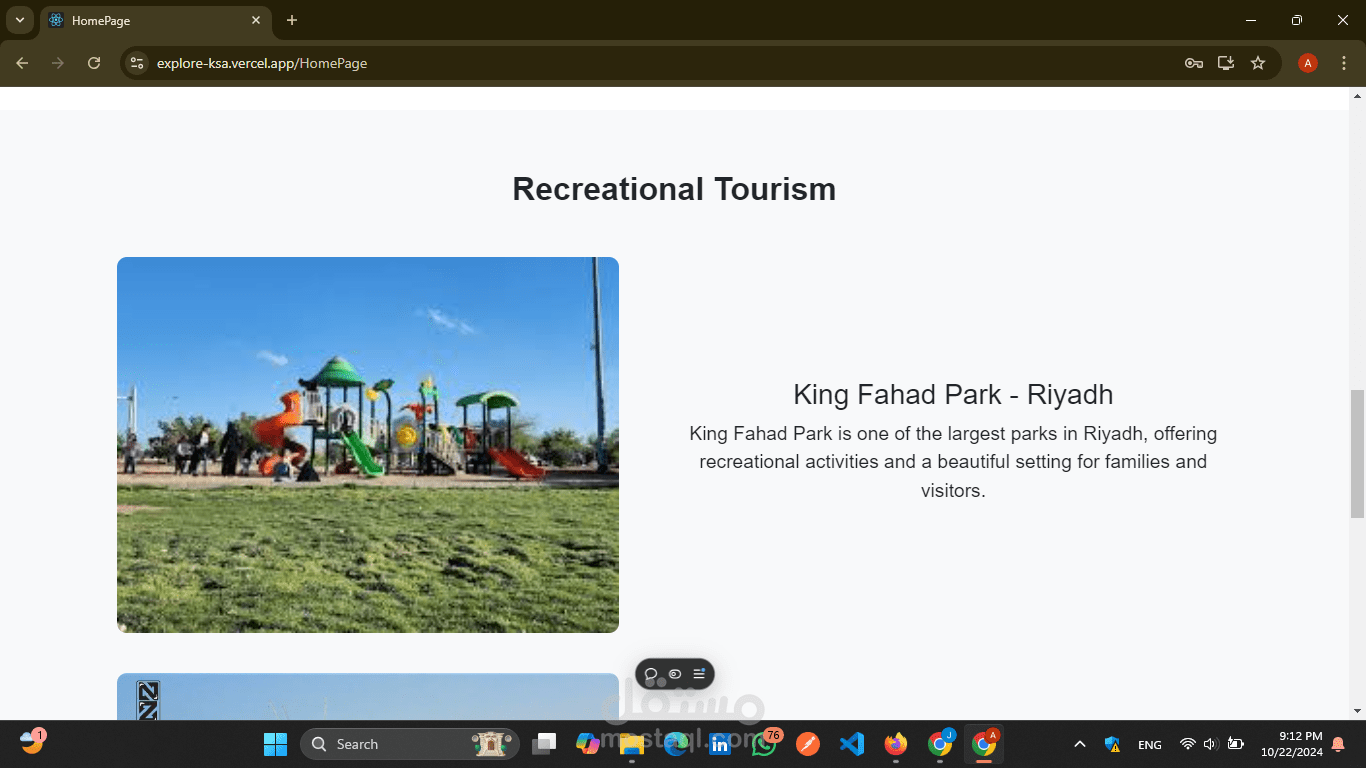The height and width of the screenshot is (768, 1366).
Task: Open Visual Studio Code from the taskbar
Action: click(852, 744)
